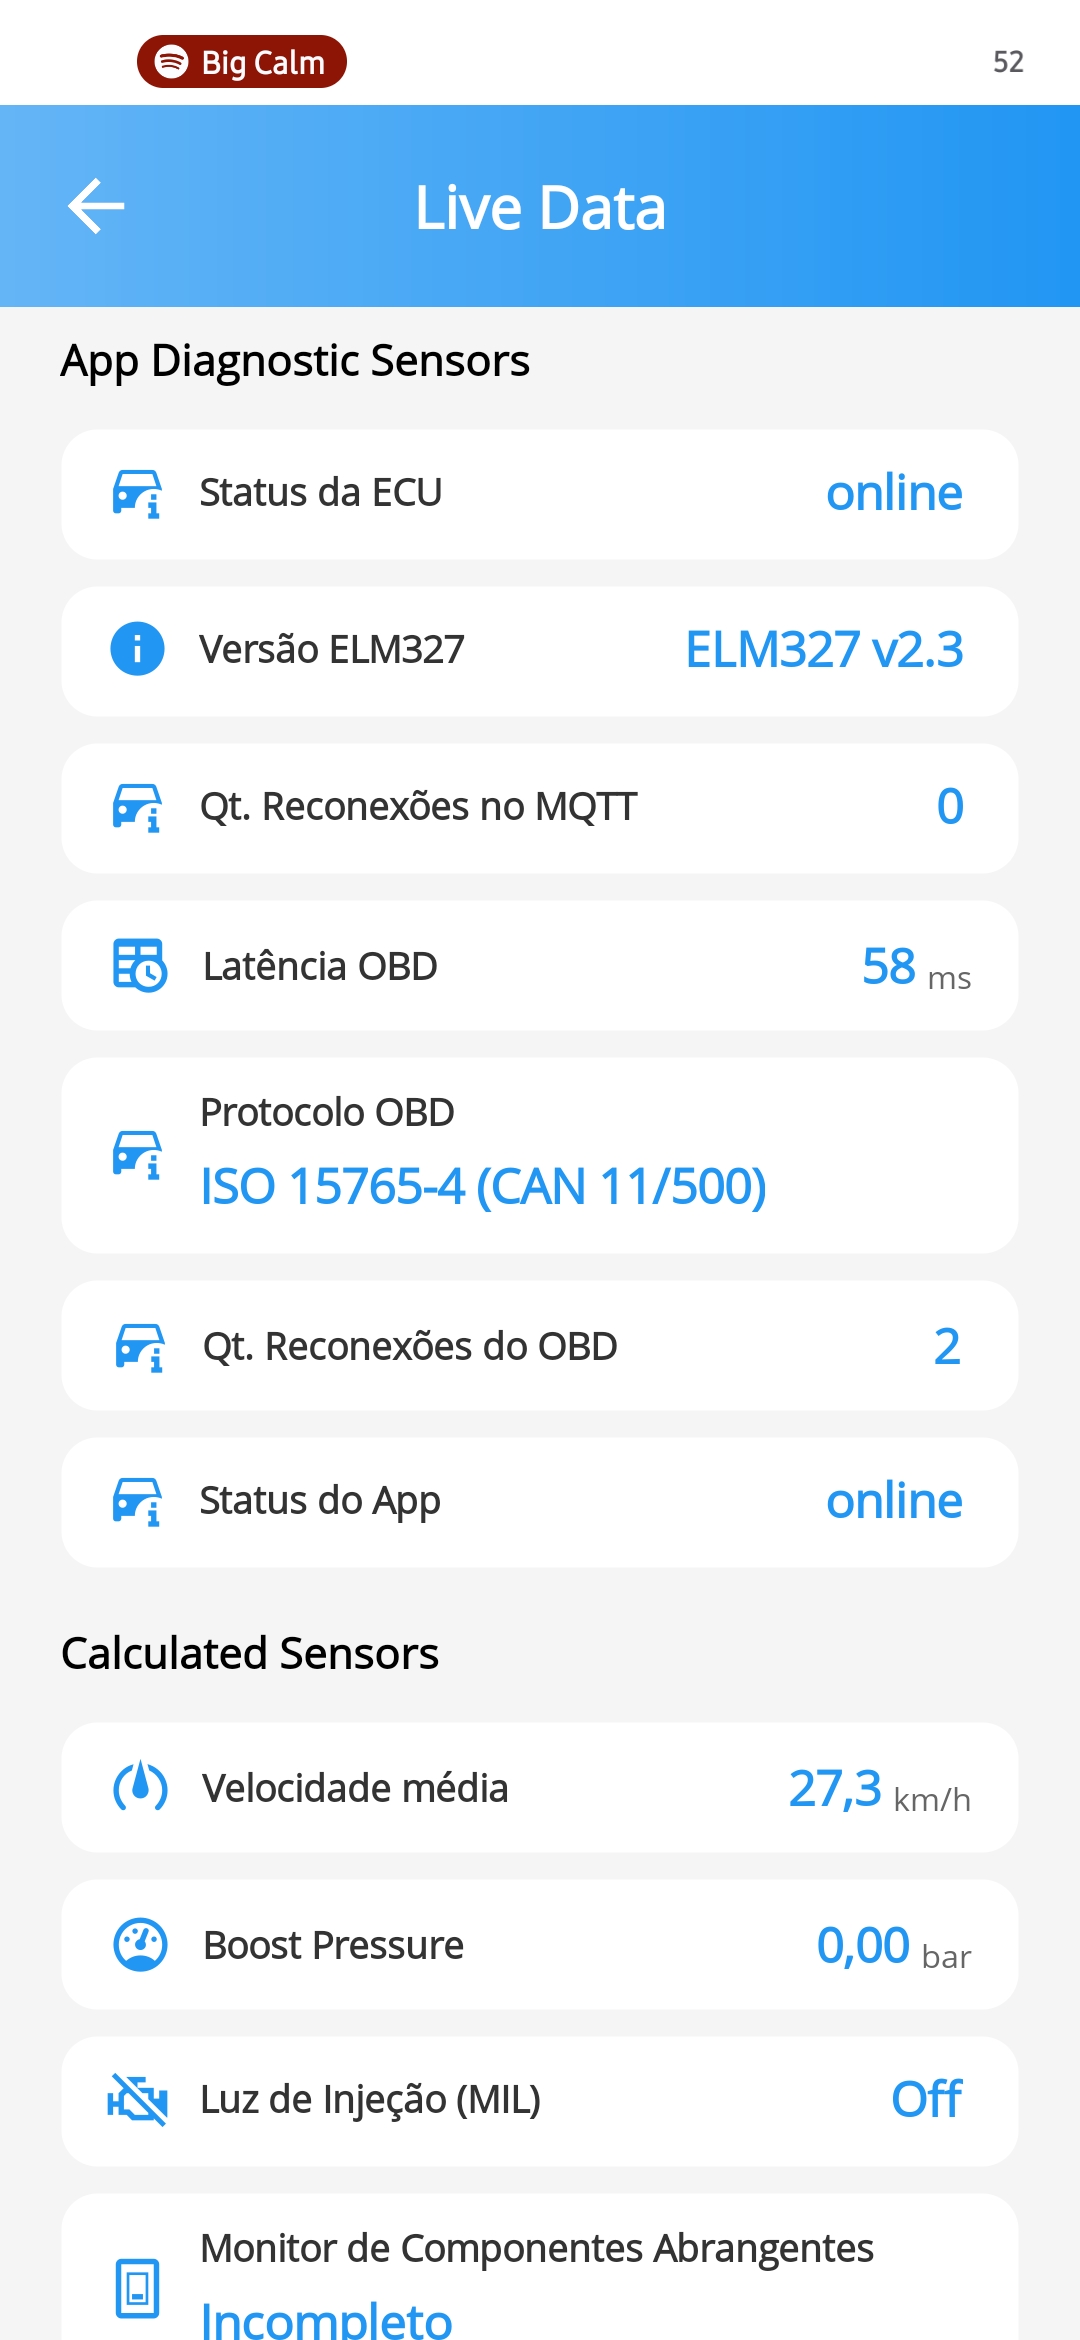Tap the Monitor de Componentes device icon

137,2287
